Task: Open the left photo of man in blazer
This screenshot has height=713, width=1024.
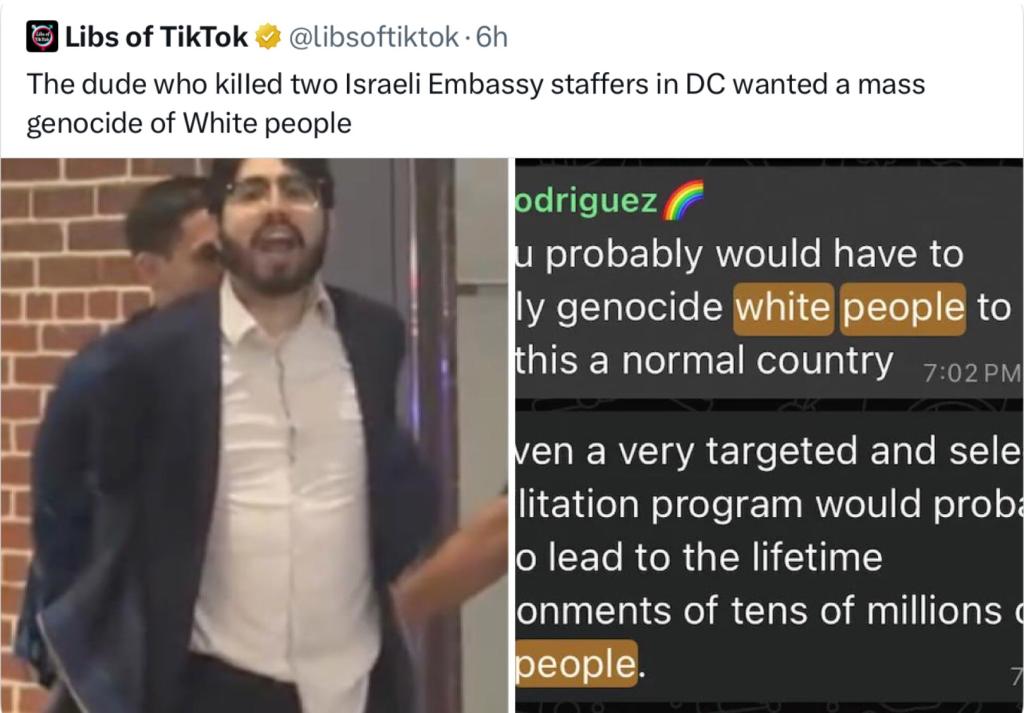Action: 254,436
